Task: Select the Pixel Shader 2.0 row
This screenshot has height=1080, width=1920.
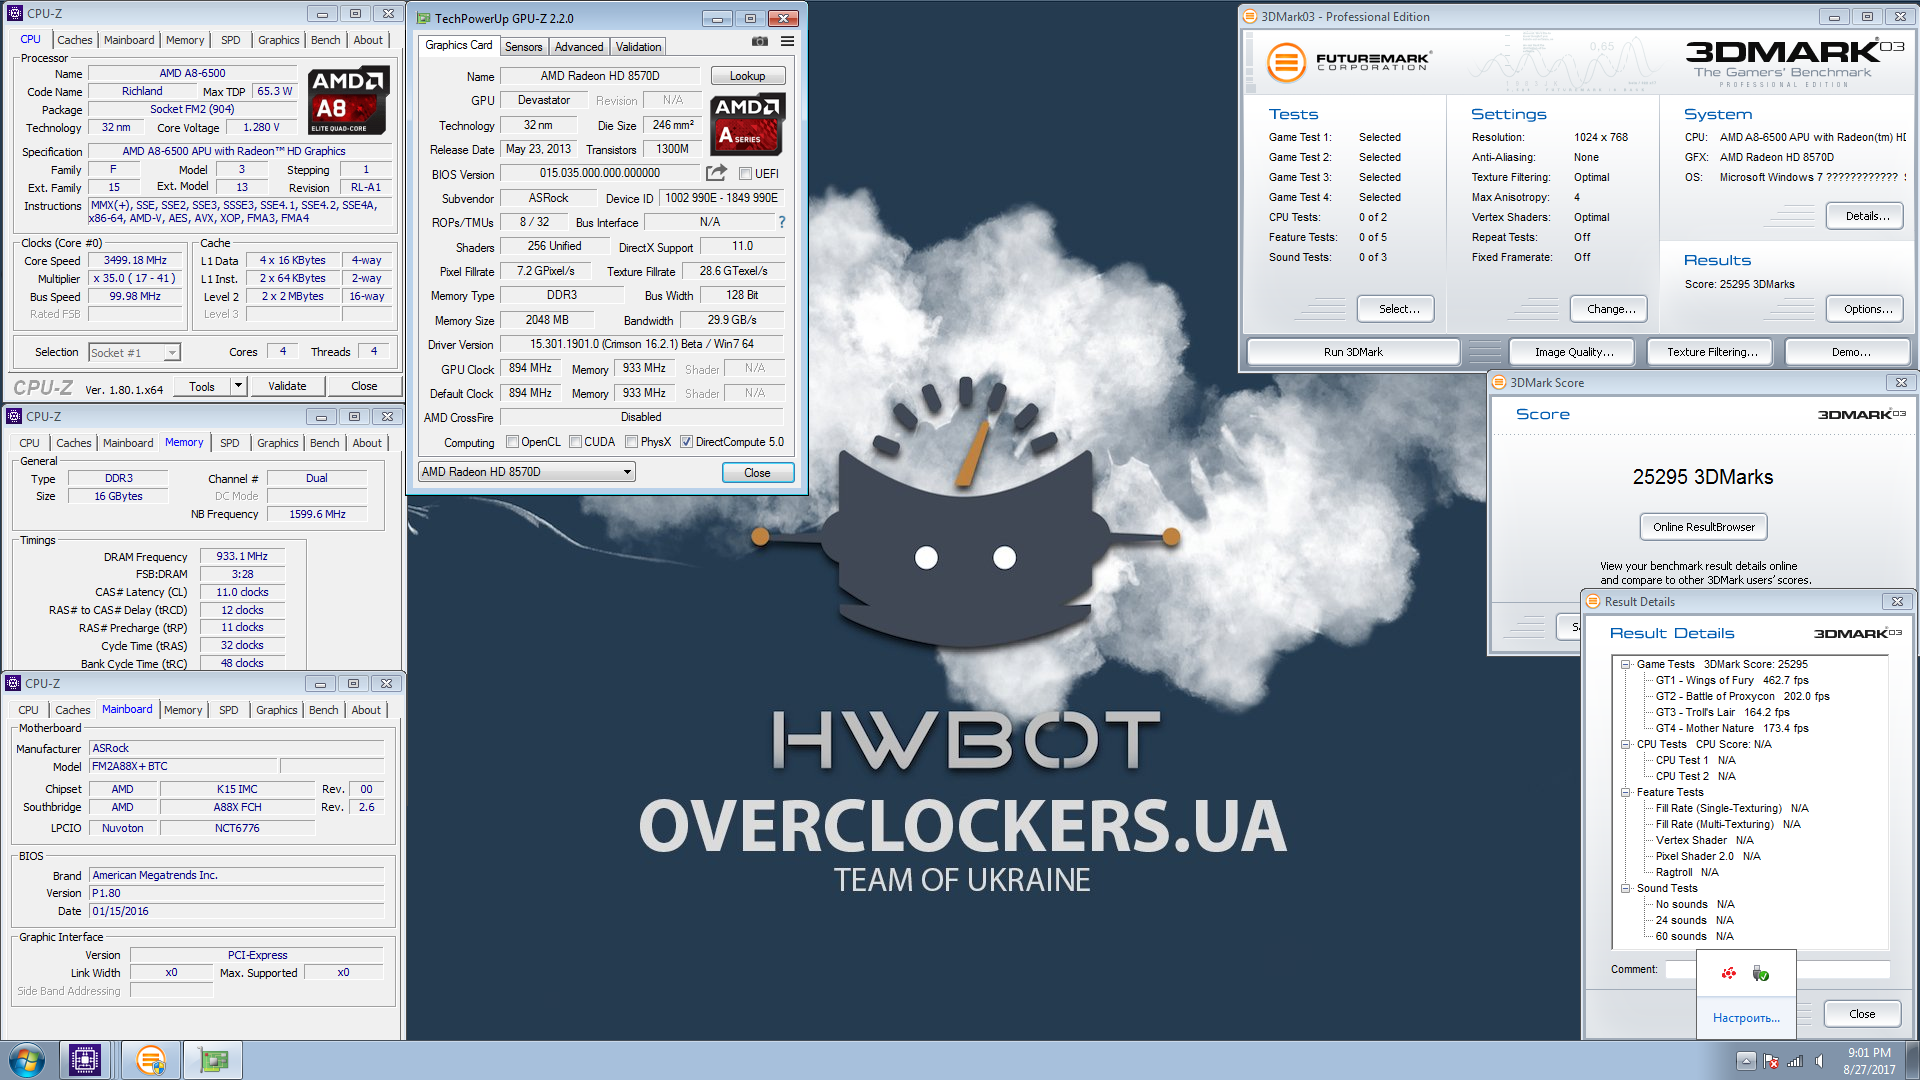Action: pos(1707,856)
